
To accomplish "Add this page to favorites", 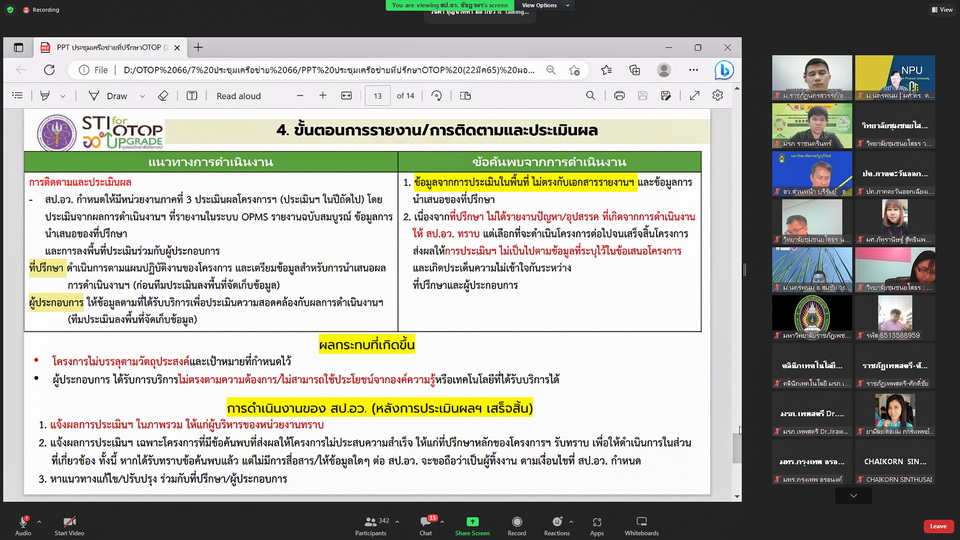I will coord(574,70).
